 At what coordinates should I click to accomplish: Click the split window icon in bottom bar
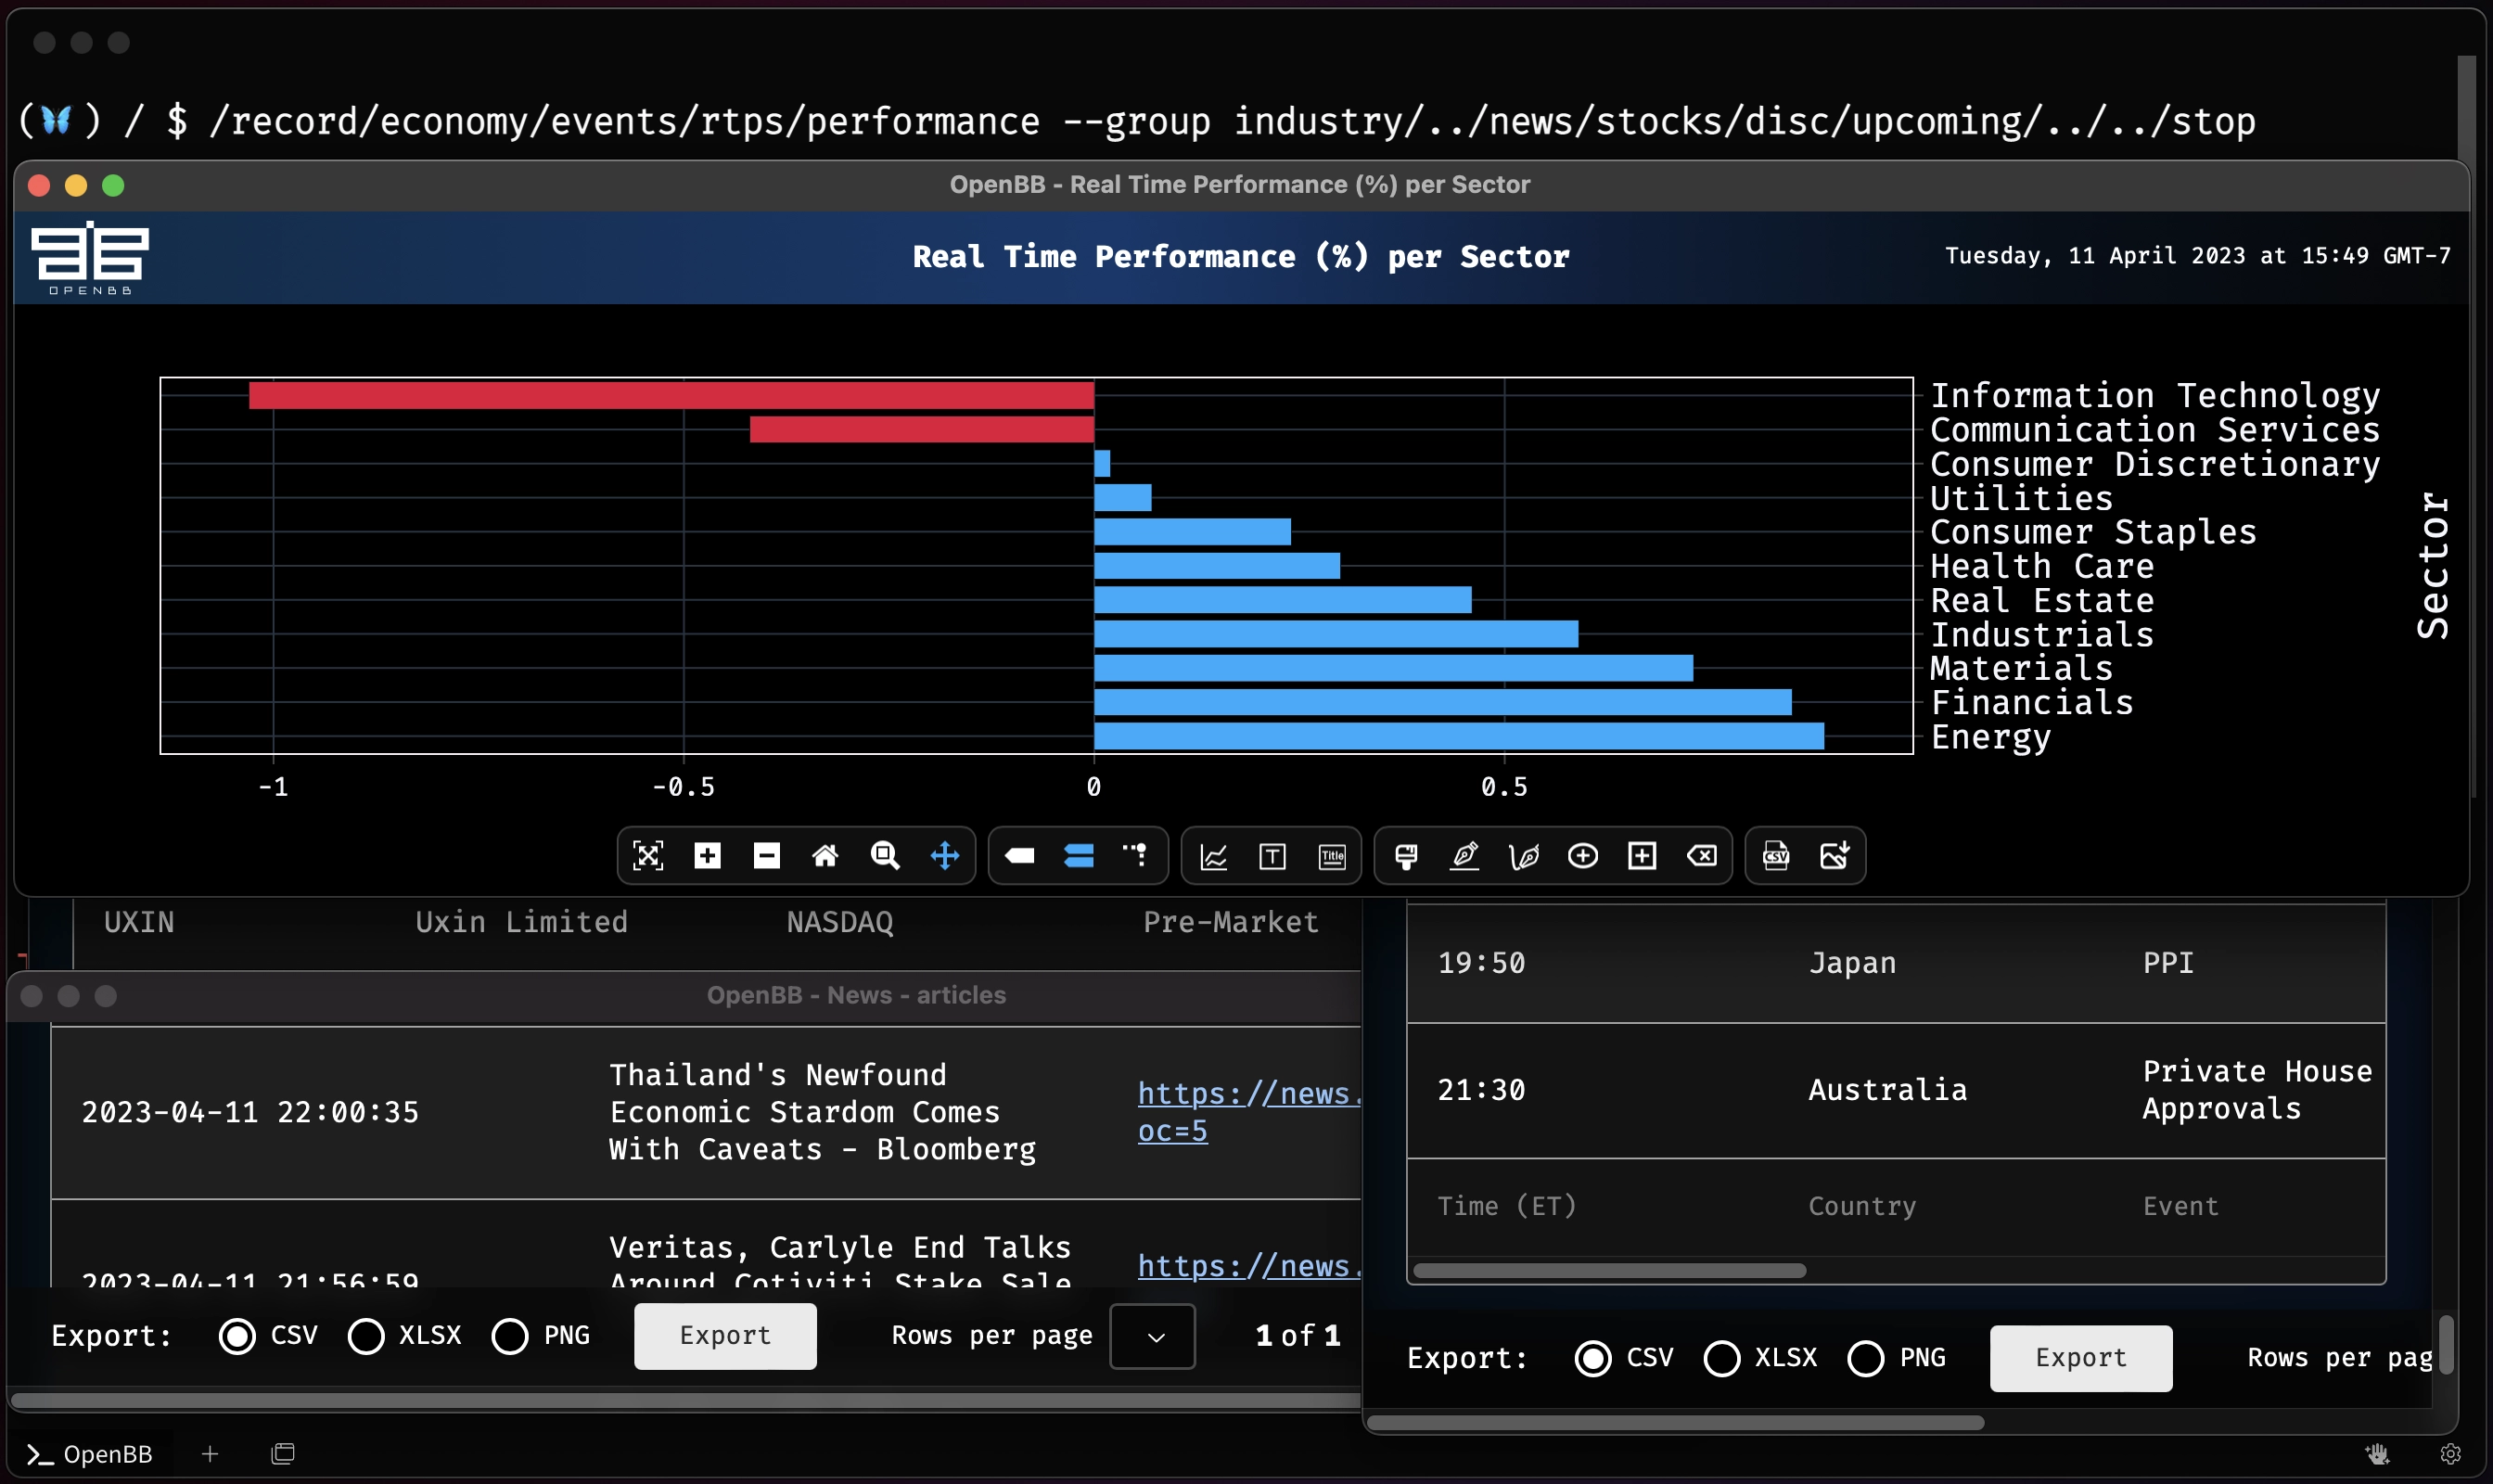283,1453
